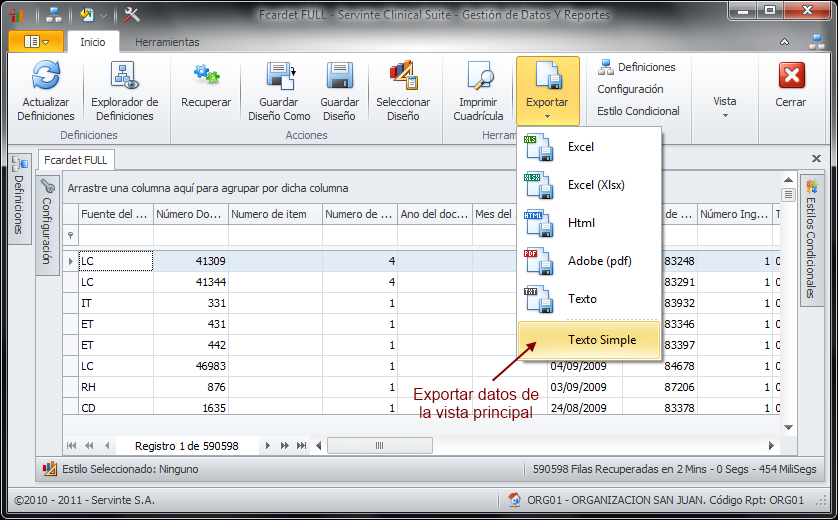
Task: Open the Estilos Condicionales side panel
Action: 811,238
